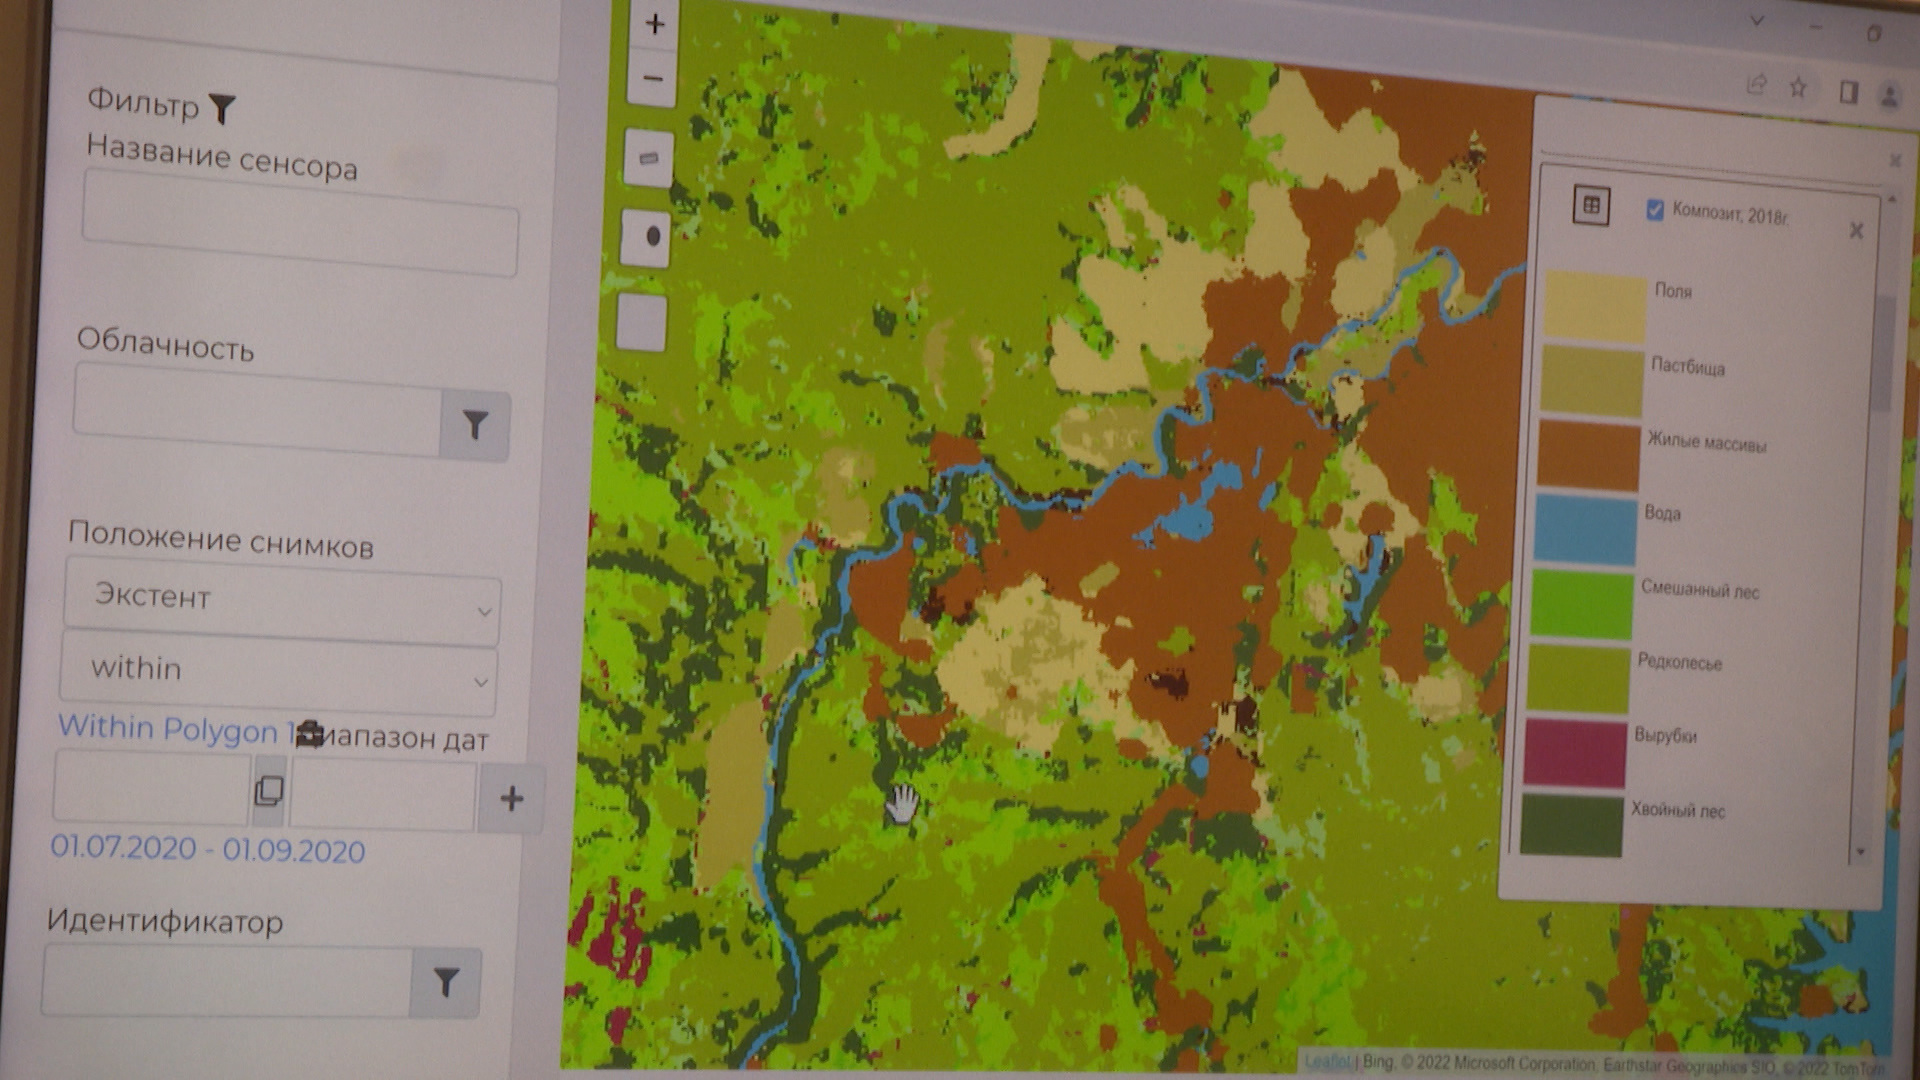
Task: Open the browser profile avatar
Action: pyautogui.click(x=1890, y=96)
